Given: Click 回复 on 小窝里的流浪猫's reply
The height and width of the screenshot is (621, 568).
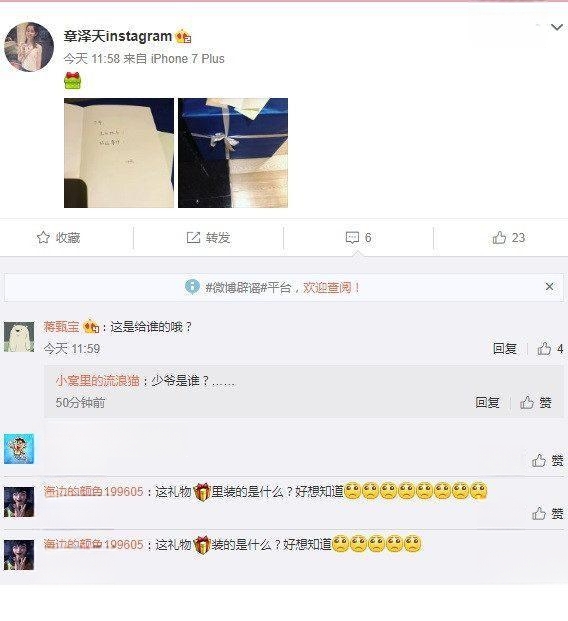Looking at the screenshot, I should tap(487, 402).
